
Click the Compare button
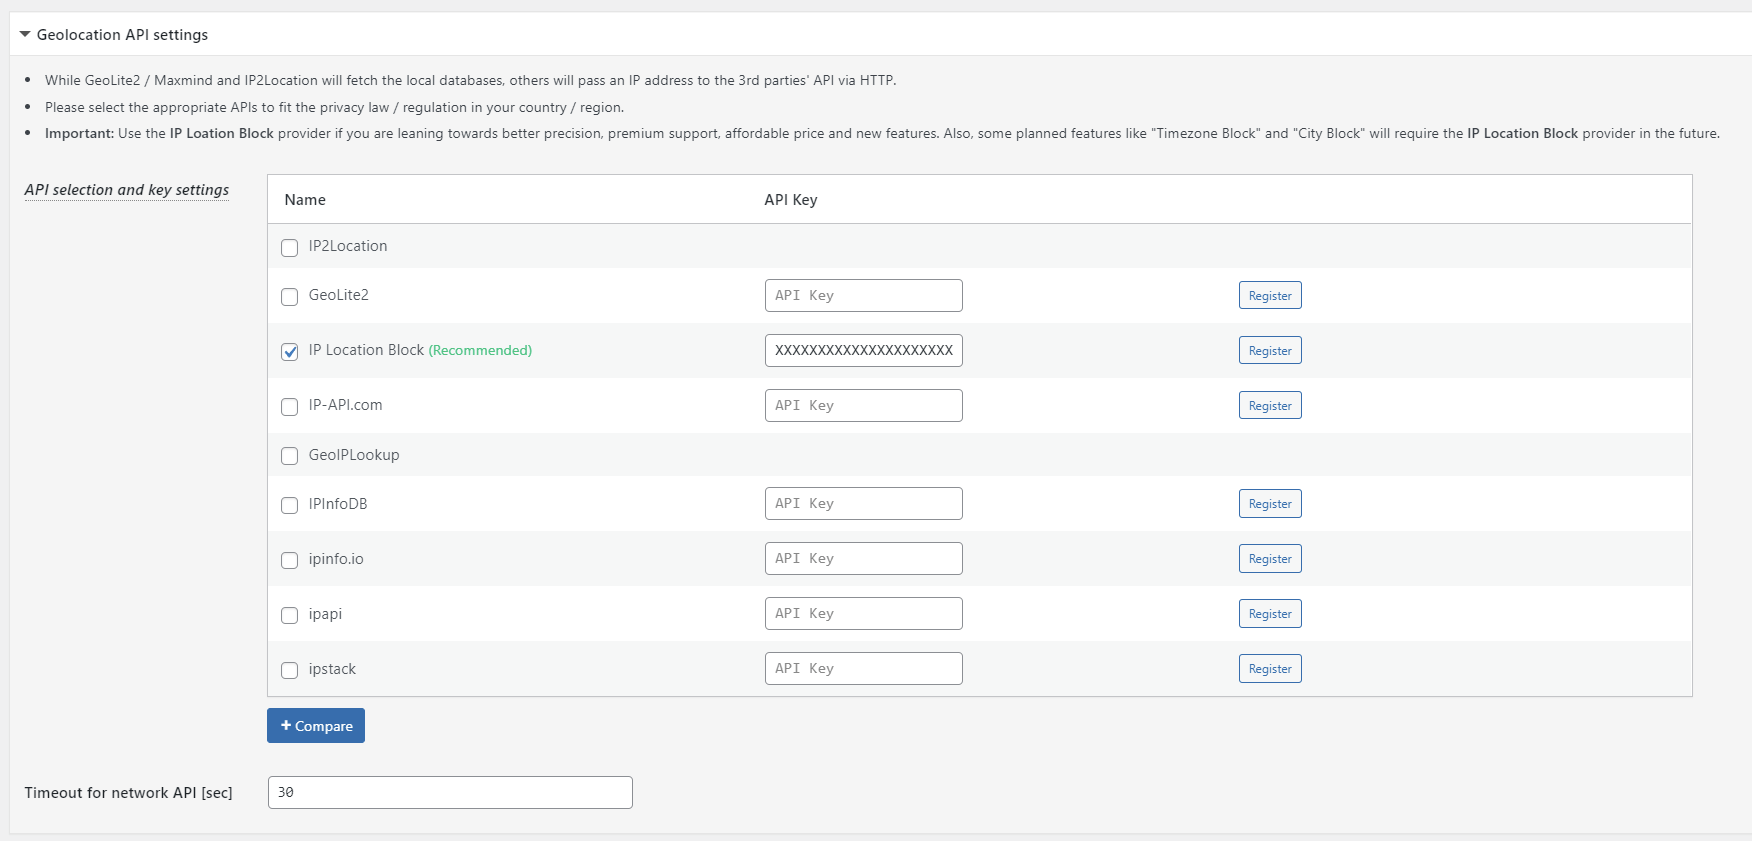pyautogui.click(x=316, y=726)
